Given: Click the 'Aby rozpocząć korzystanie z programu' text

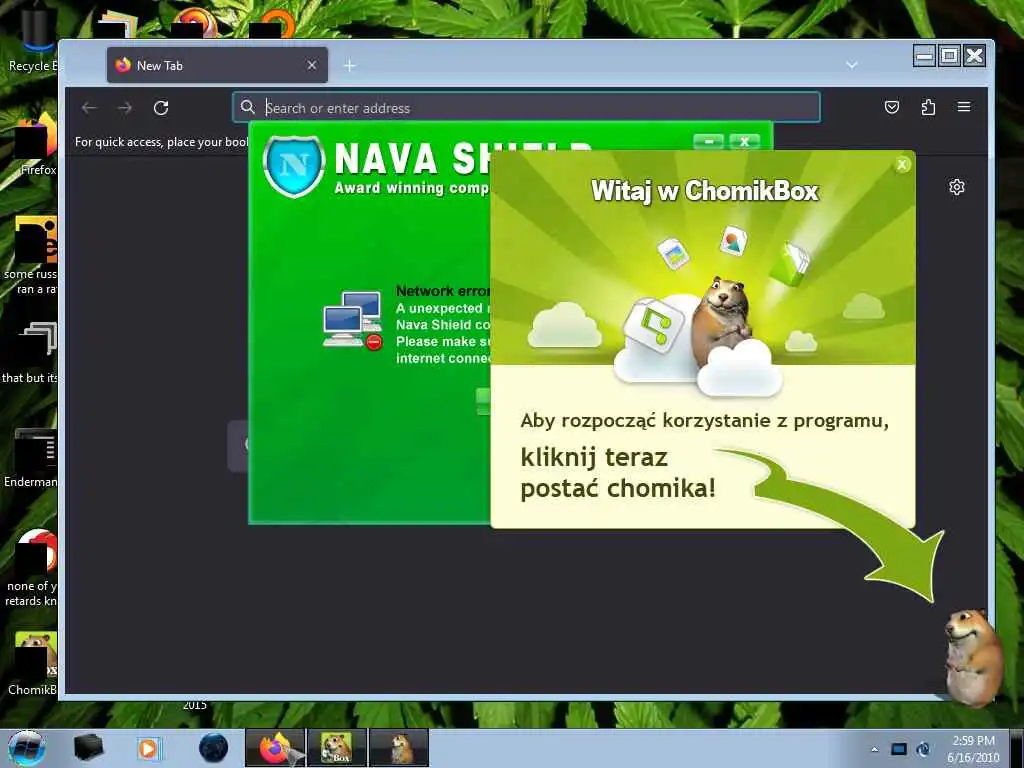Looking at the screenshot, I should [705, 421].
